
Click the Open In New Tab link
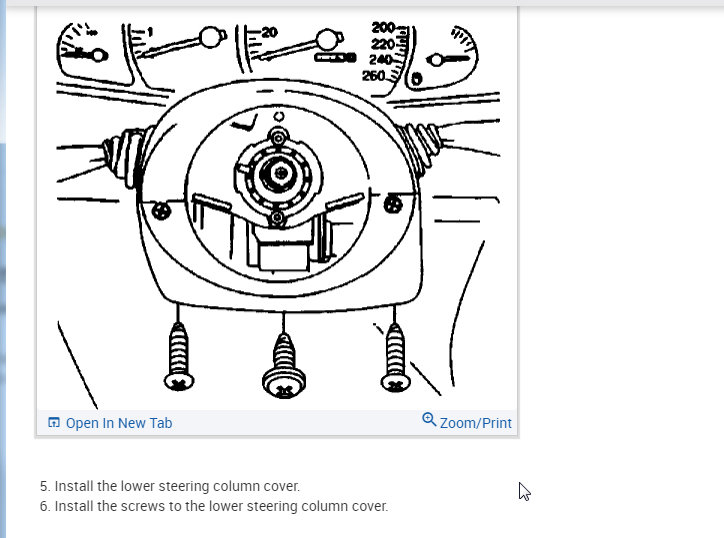(x=119, y=423)
